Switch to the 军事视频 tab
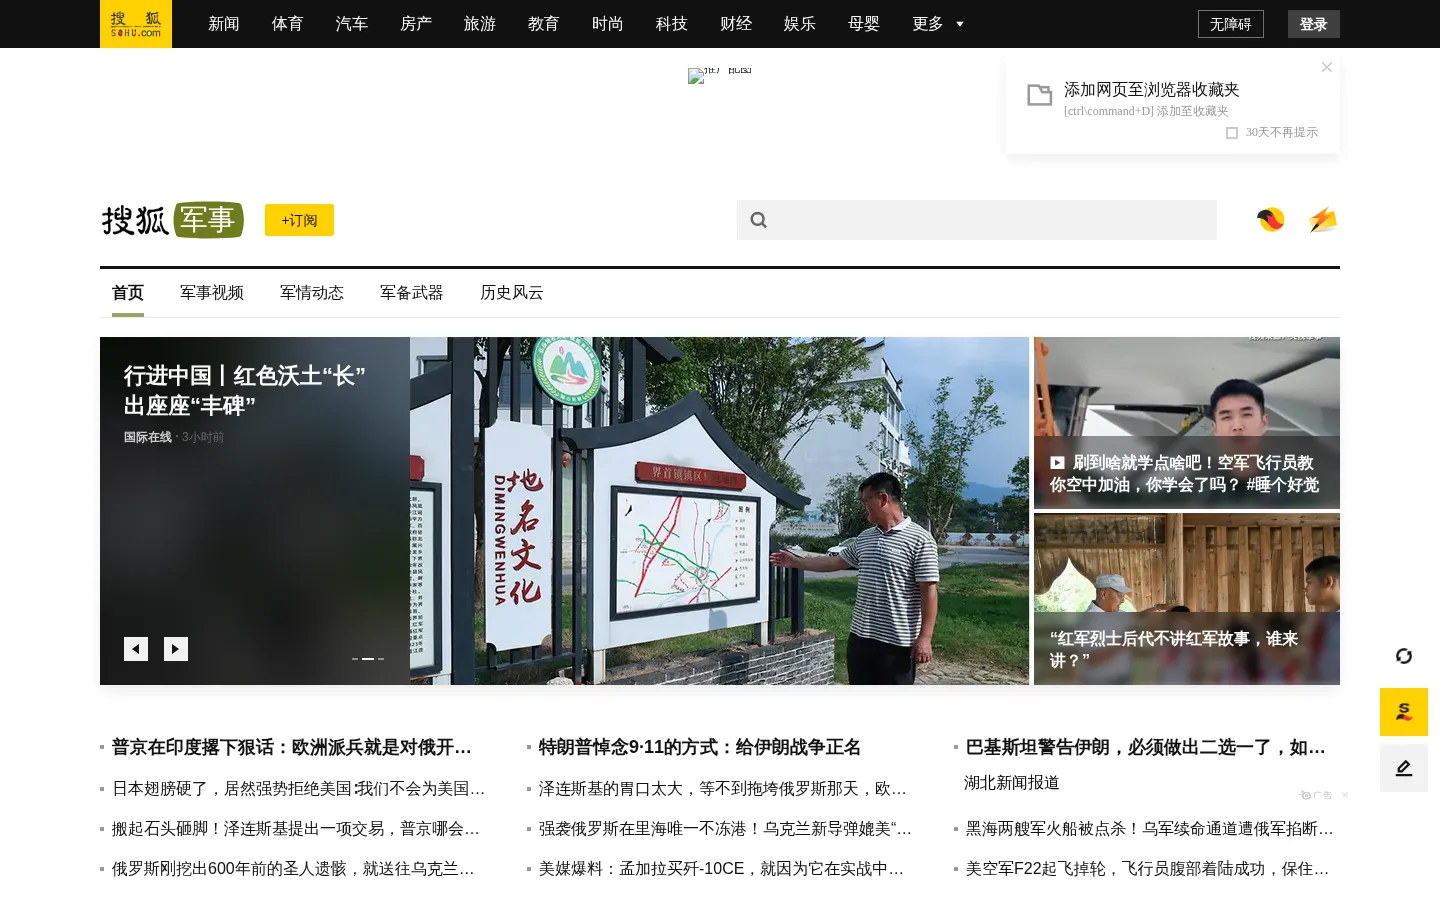 coord(212,293)
